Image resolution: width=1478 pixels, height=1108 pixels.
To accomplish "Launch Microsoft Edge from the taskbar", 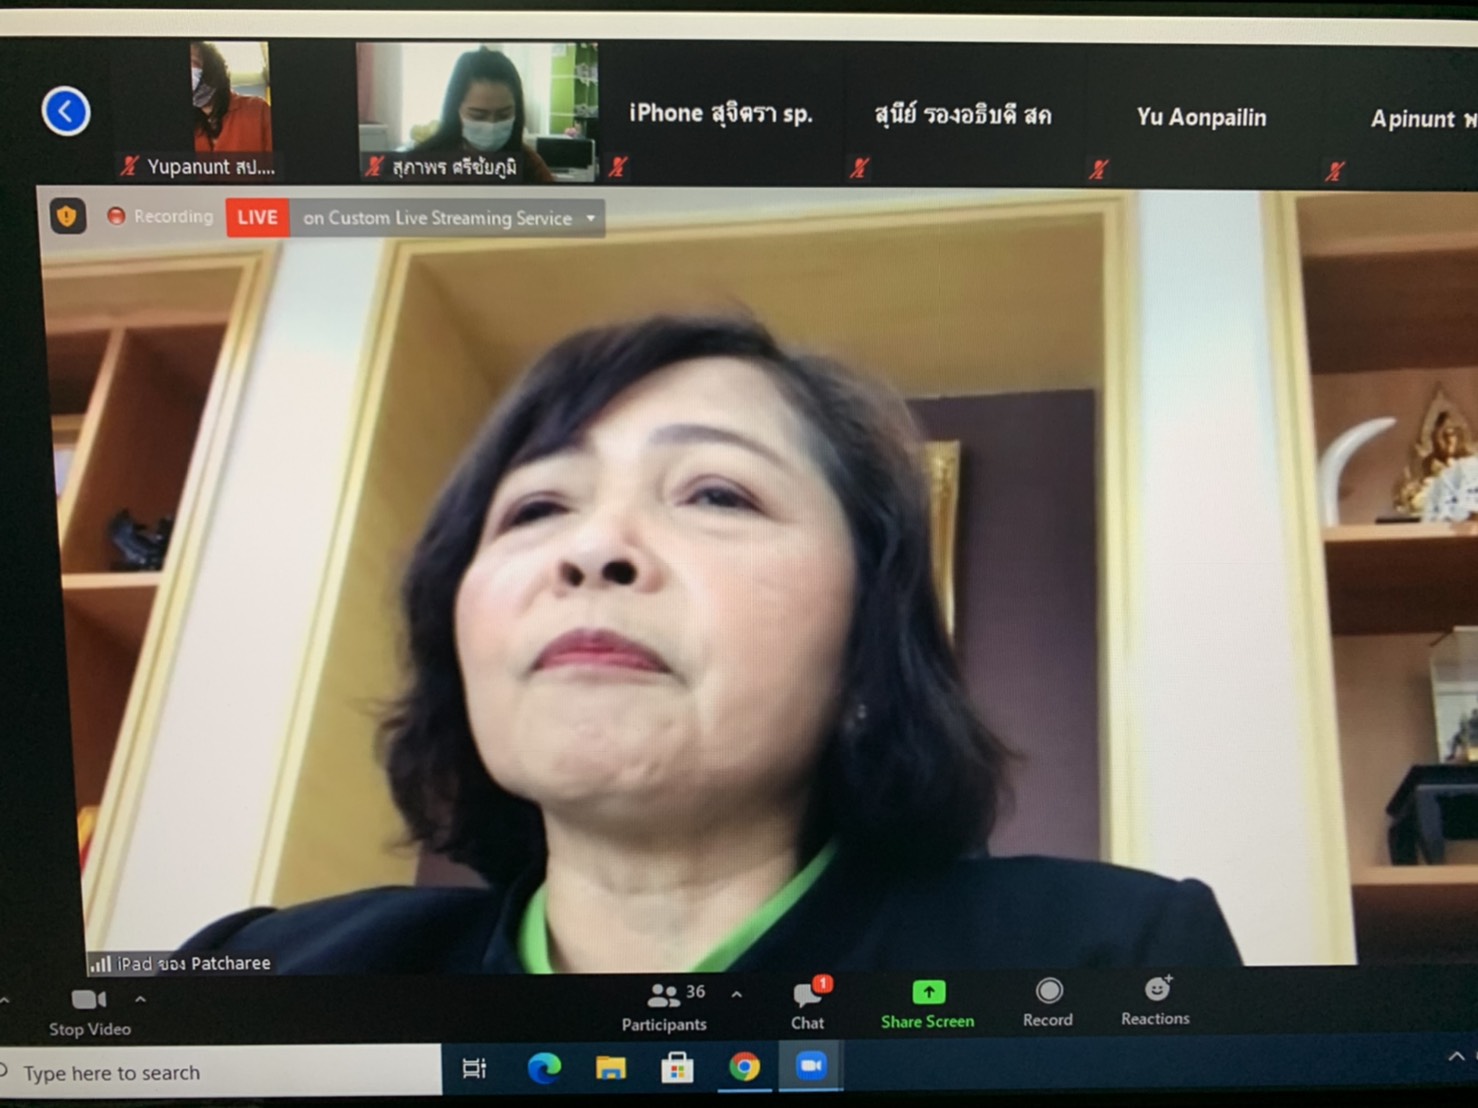I will [544, 1068].
